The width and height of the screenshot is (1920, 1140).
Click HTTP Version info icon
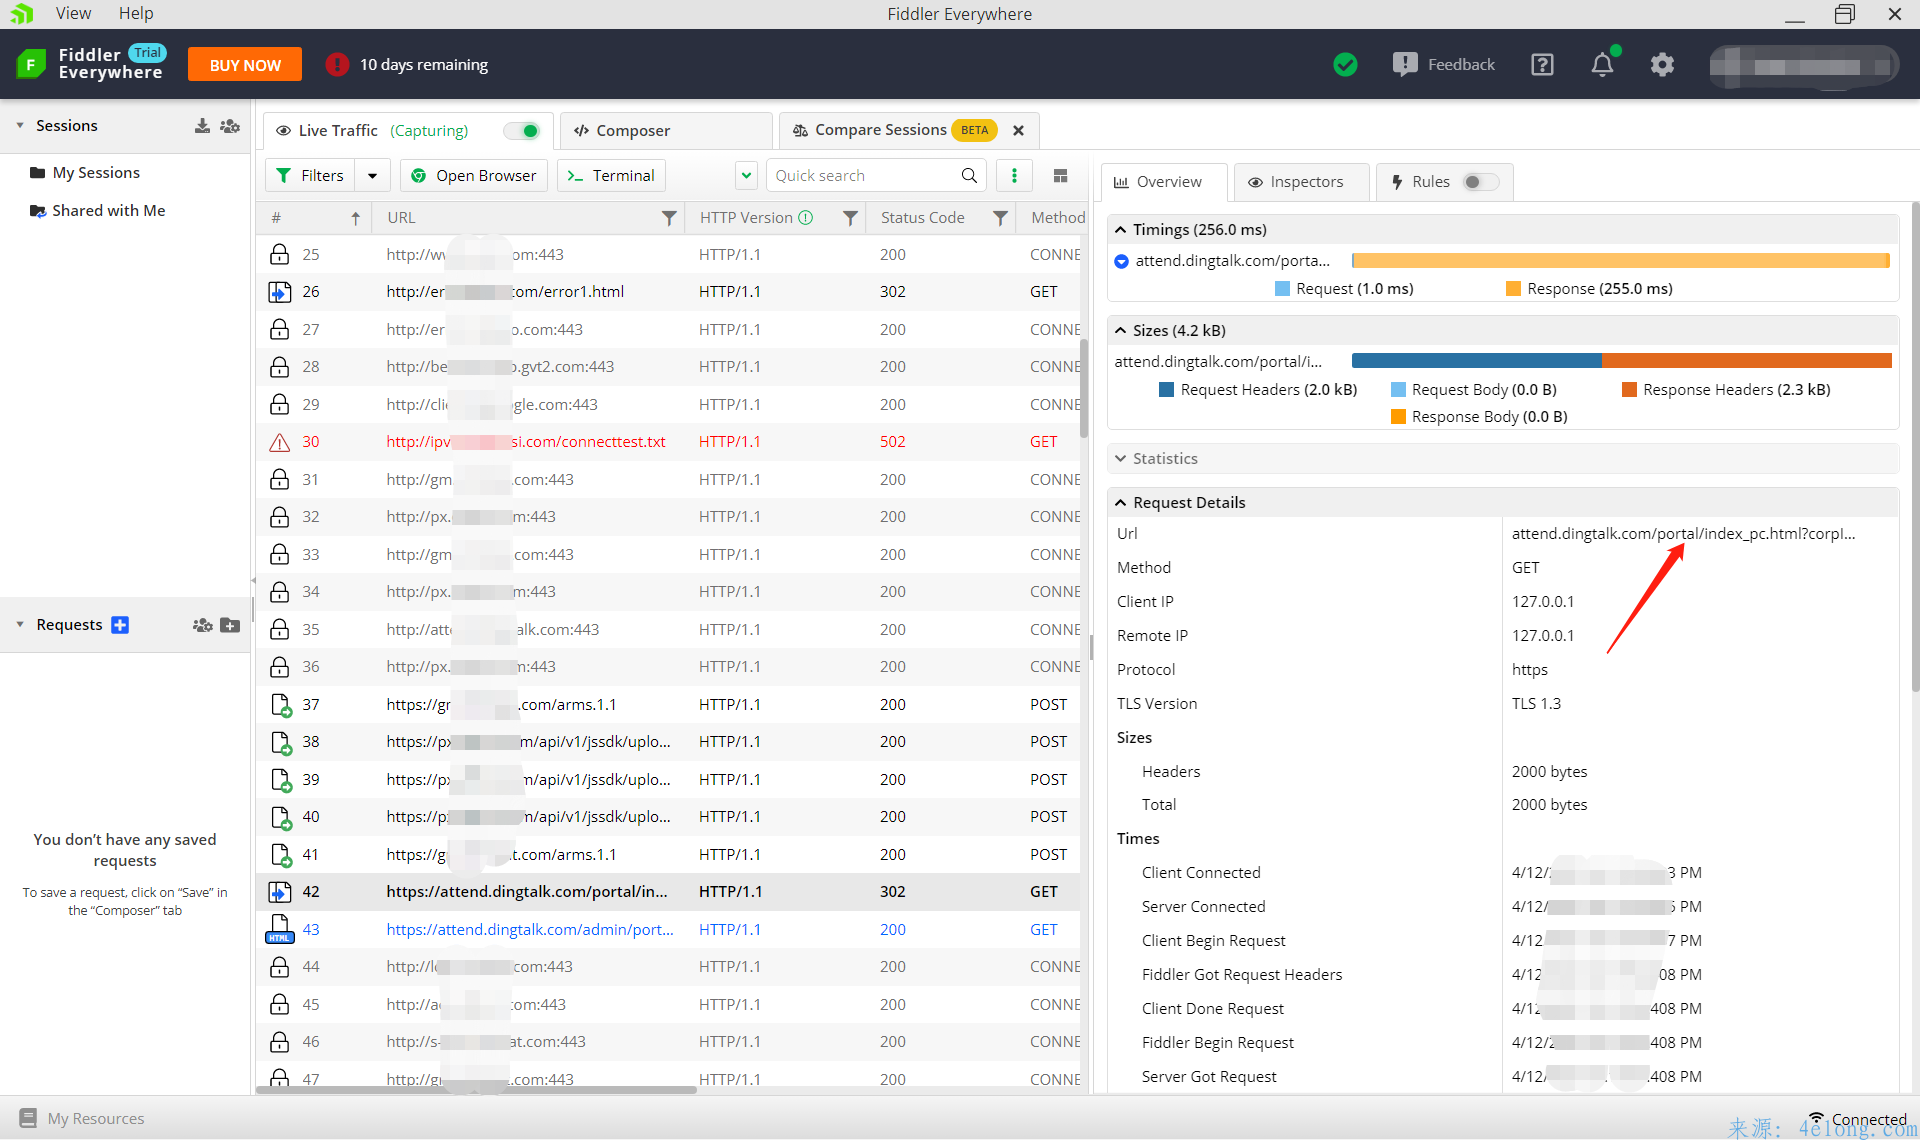[x=806, y=217]
